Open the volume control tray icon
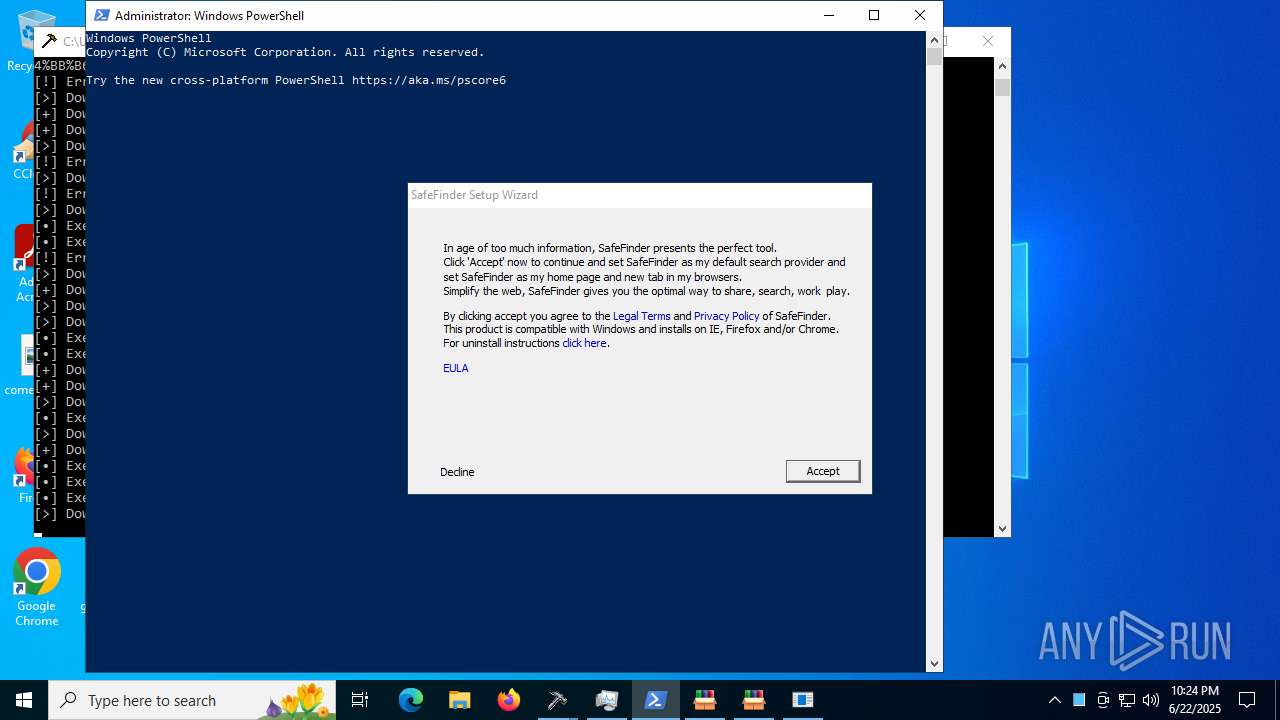1280x720 pixels. coord(1151,700)
